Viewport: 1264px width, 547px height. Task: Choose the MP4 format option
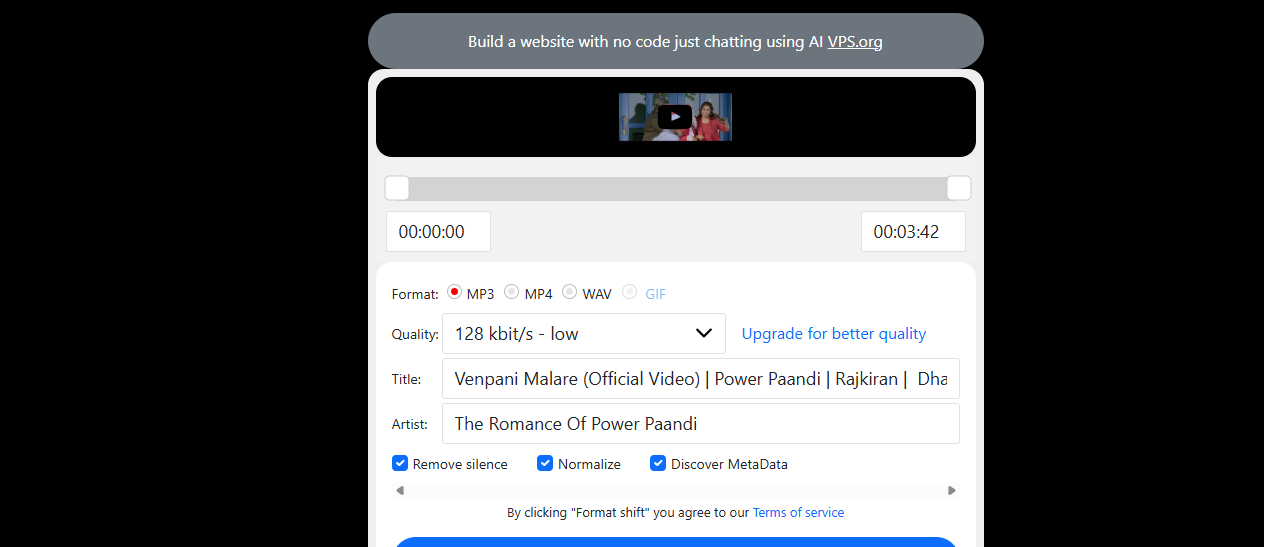pyautogui.click(x=512, y=293)
